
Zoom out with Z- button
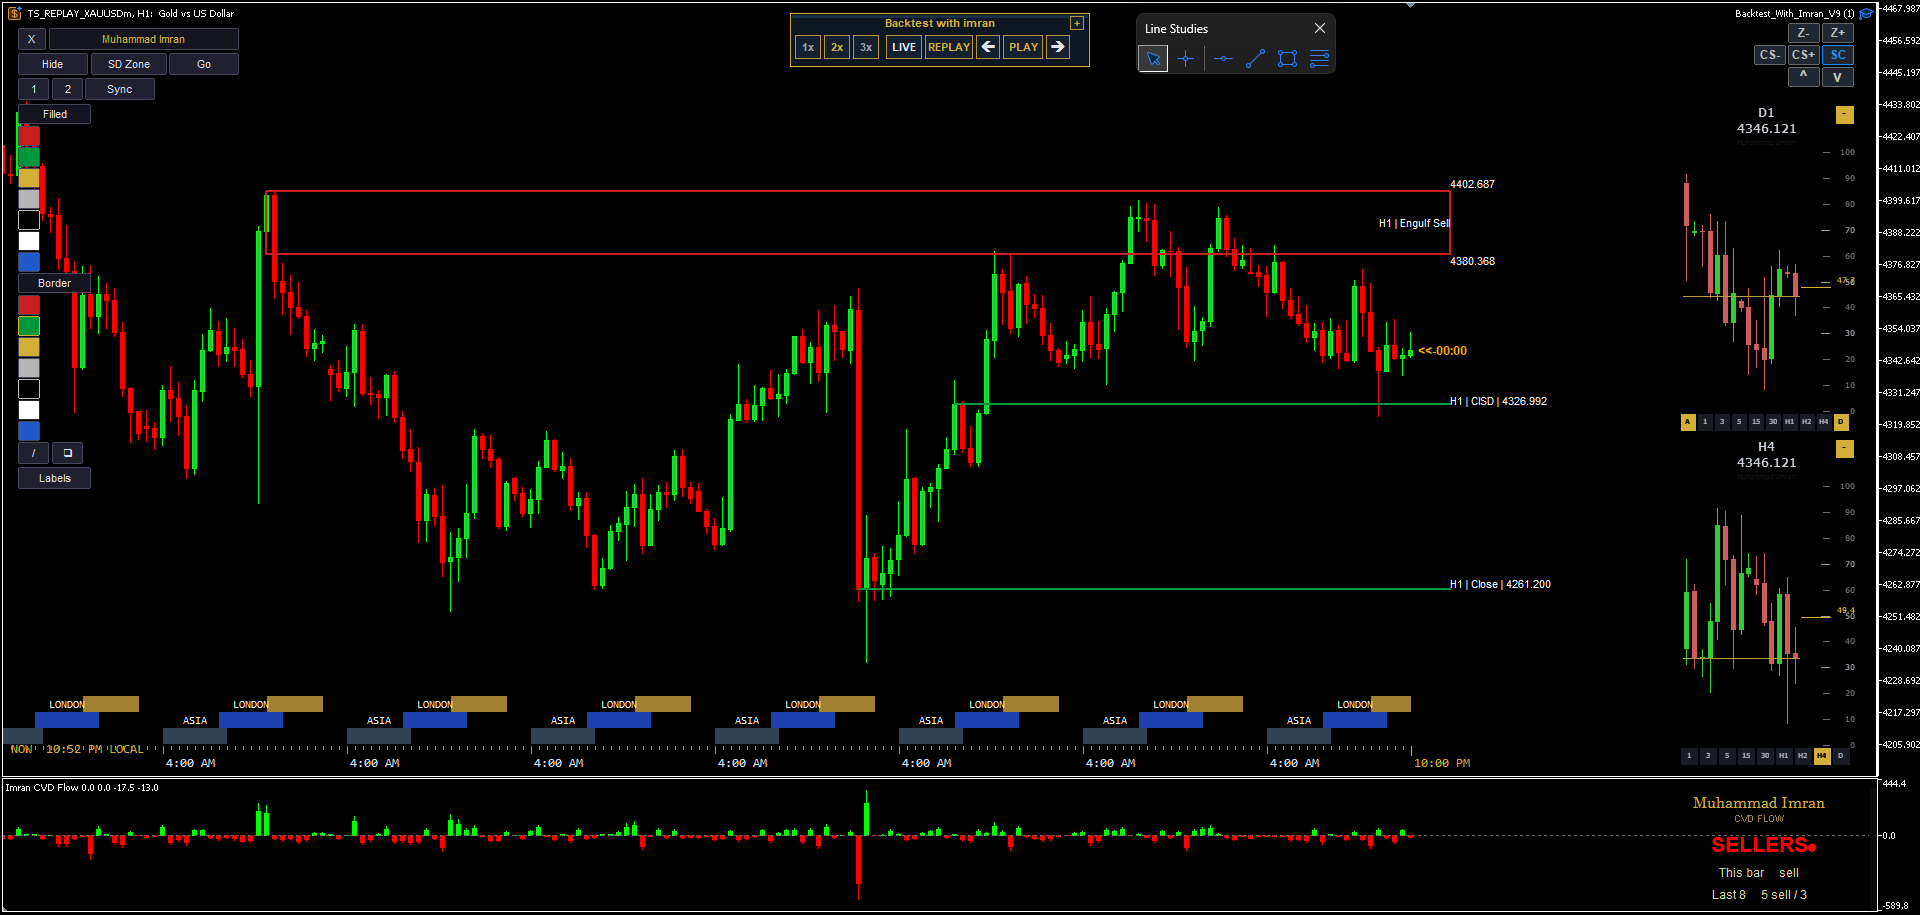click(x=1803, y=33)
